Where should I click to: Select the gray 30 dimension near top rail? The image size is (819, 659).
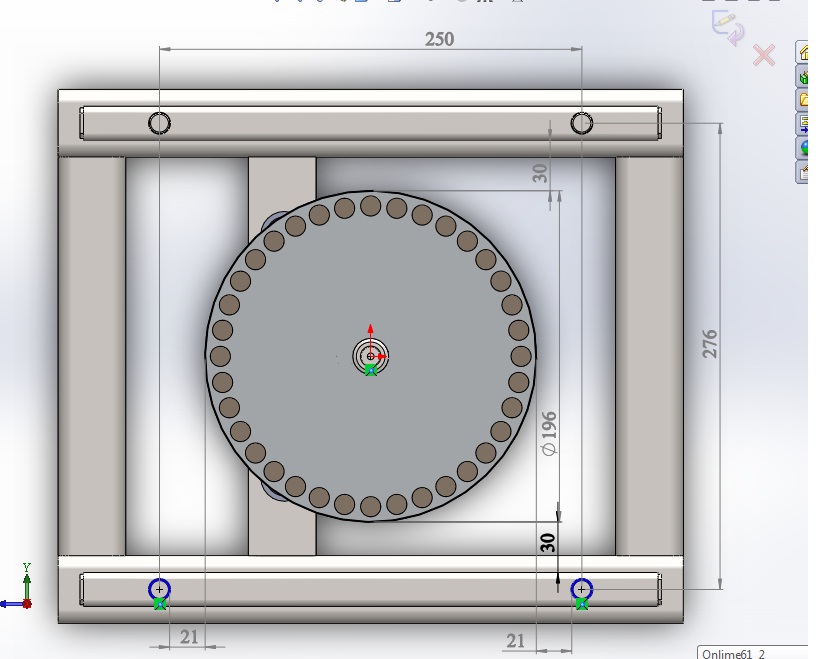pyautogui.click(x=540, y=173)
